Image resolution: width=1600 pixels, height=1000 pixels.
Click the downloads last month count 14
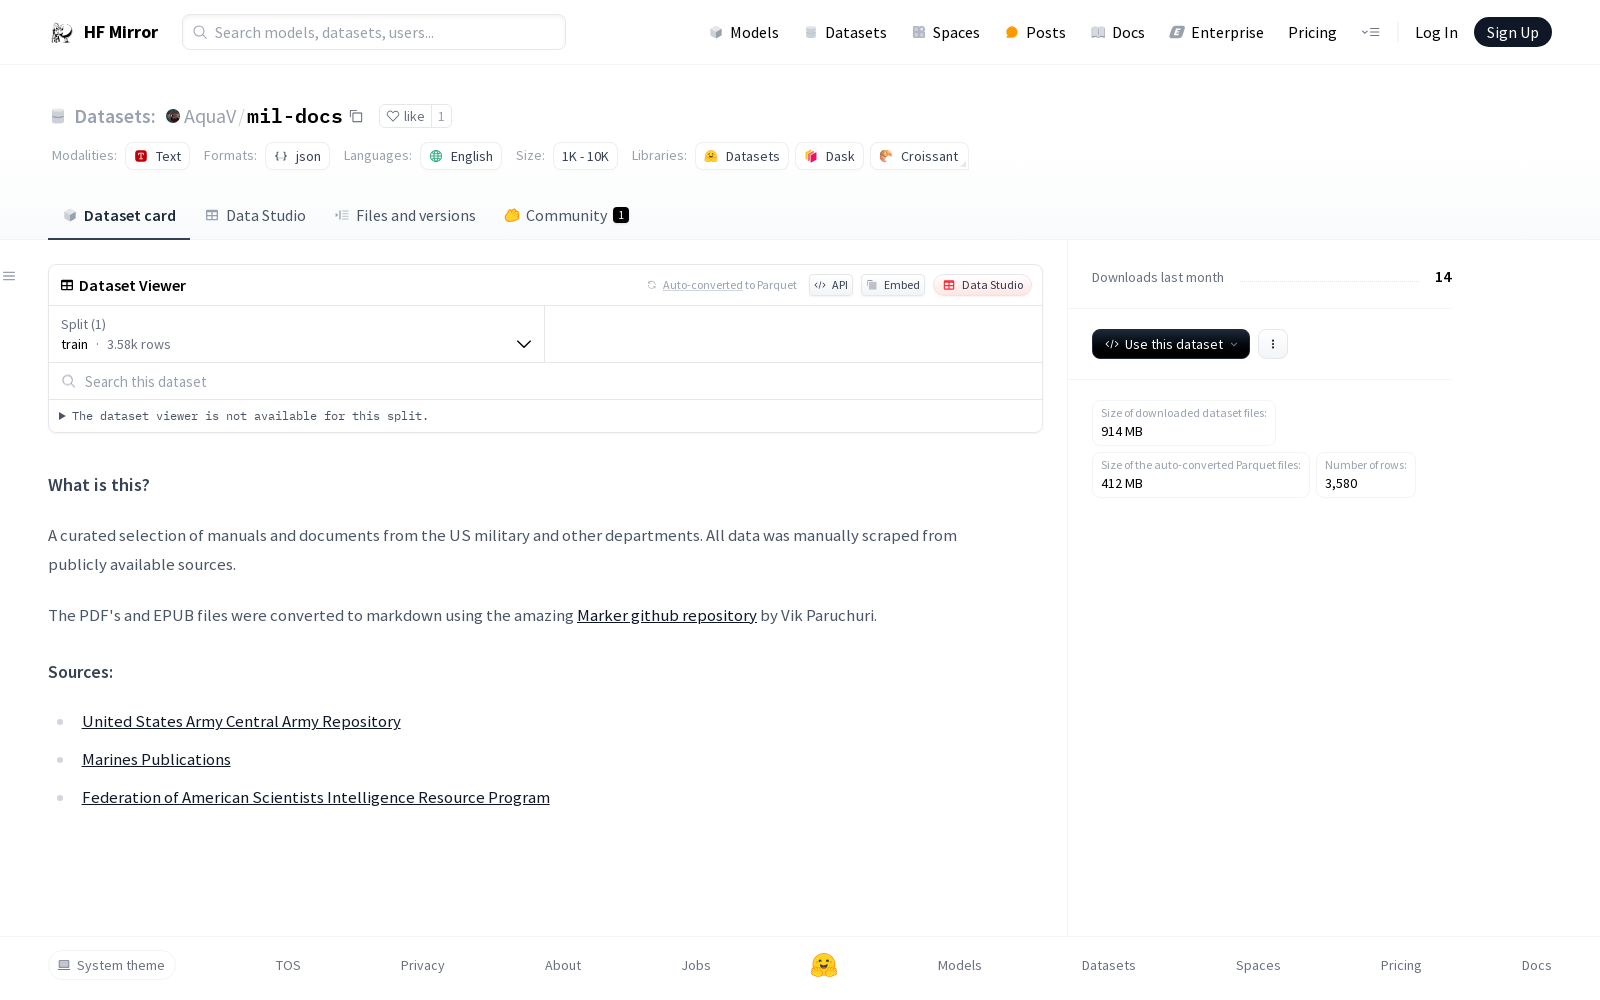click(1443, 277)
